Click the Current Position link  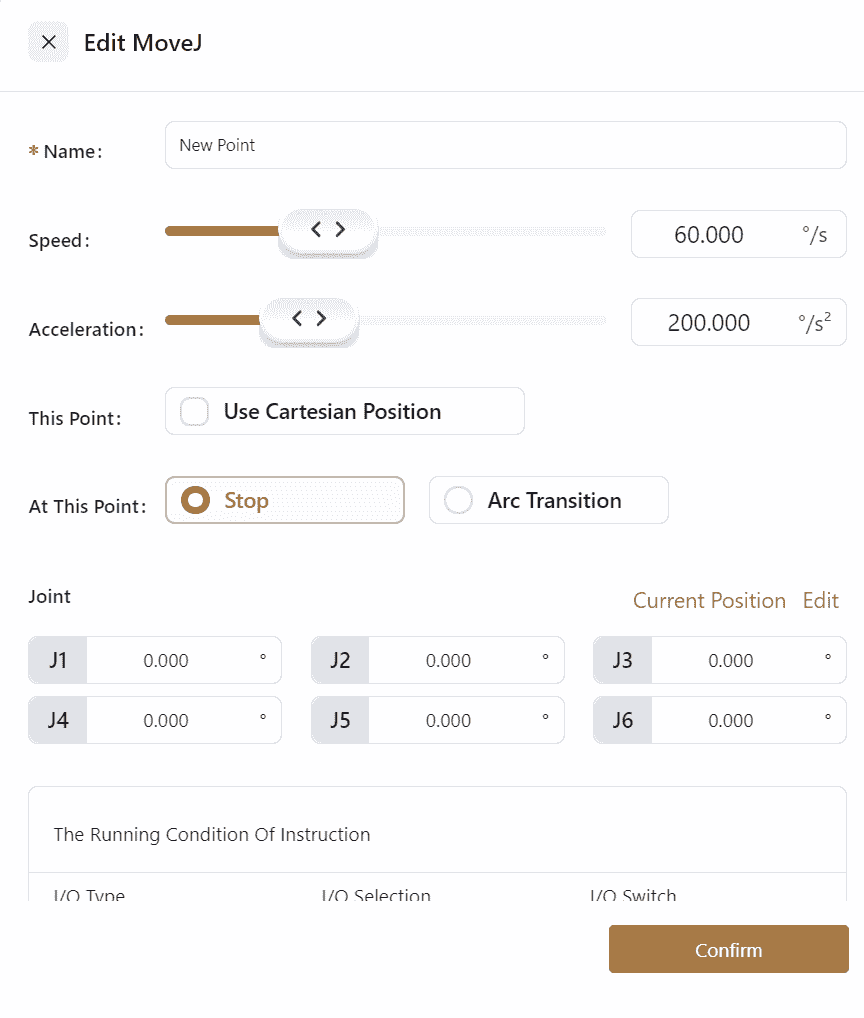[x=709, y=600]
